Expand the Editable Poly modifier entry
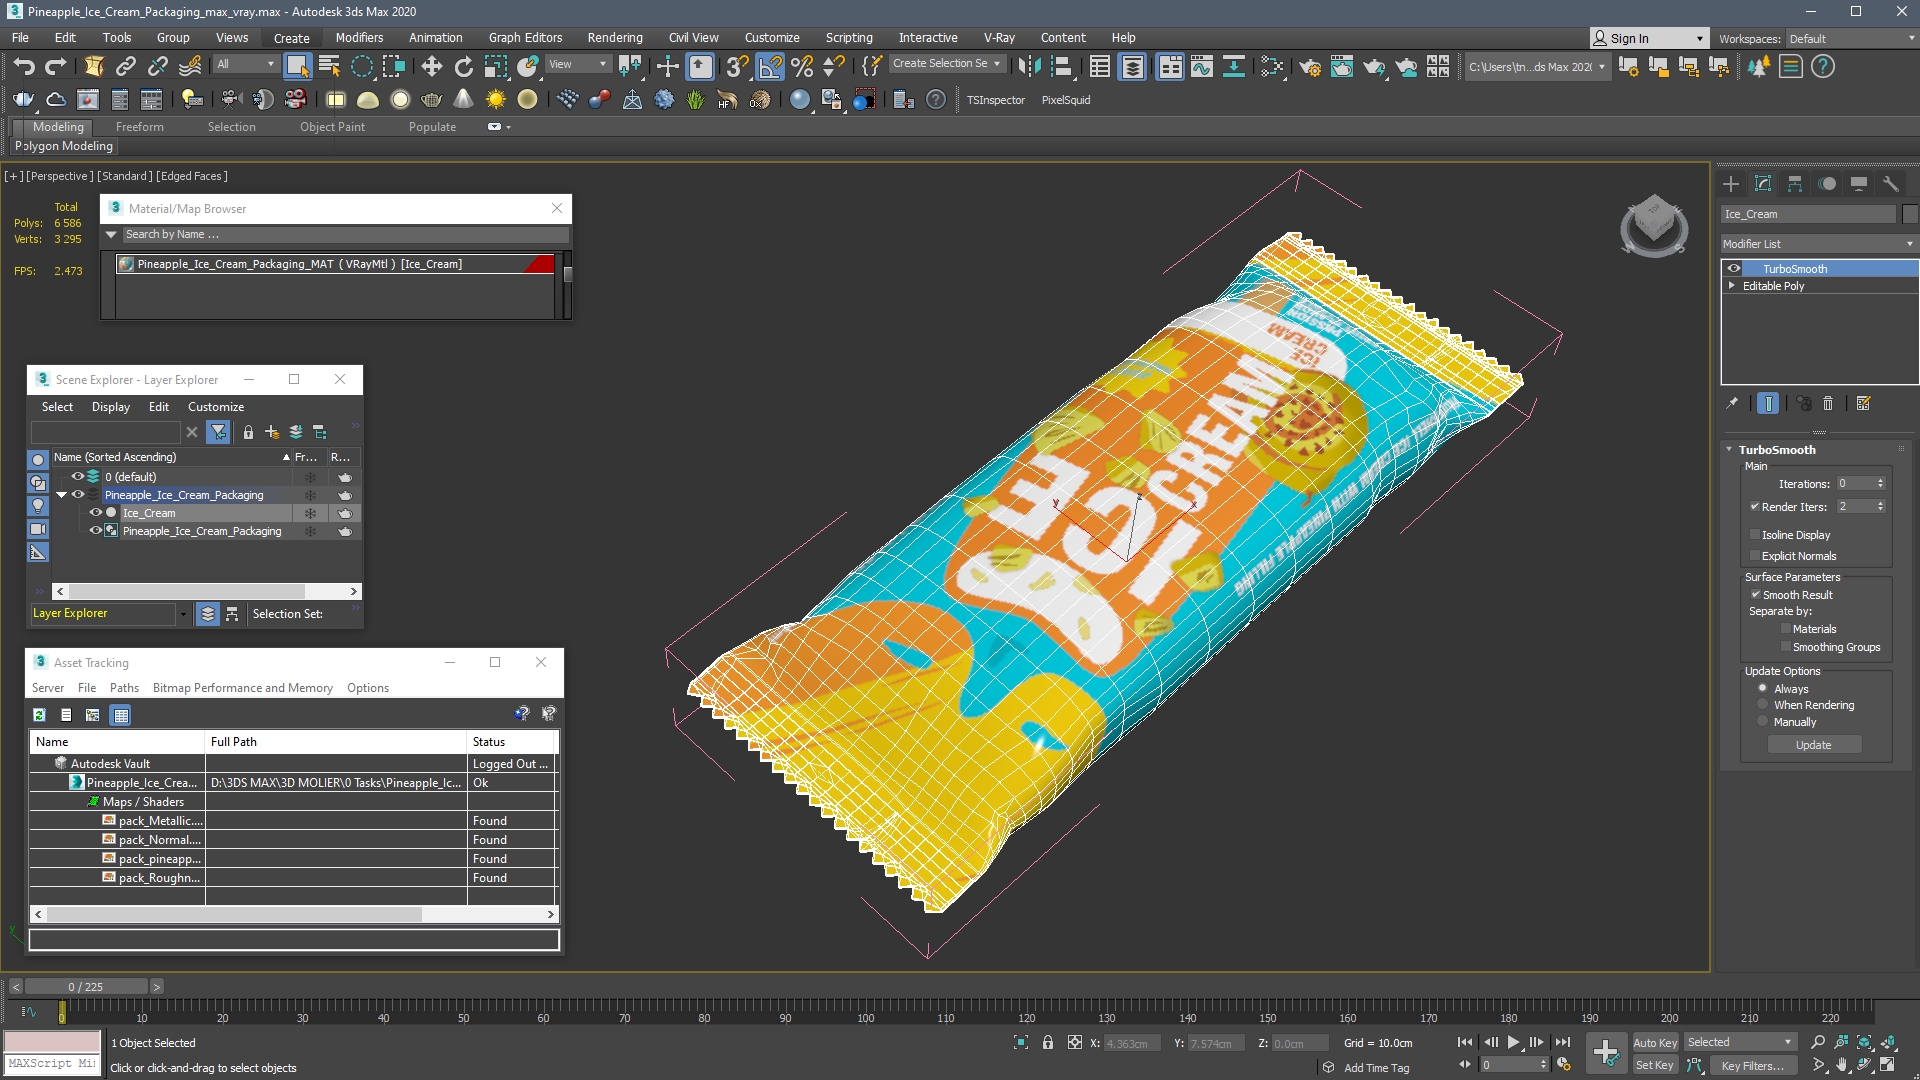1920x1080 pixels. tap(1732, 286)
